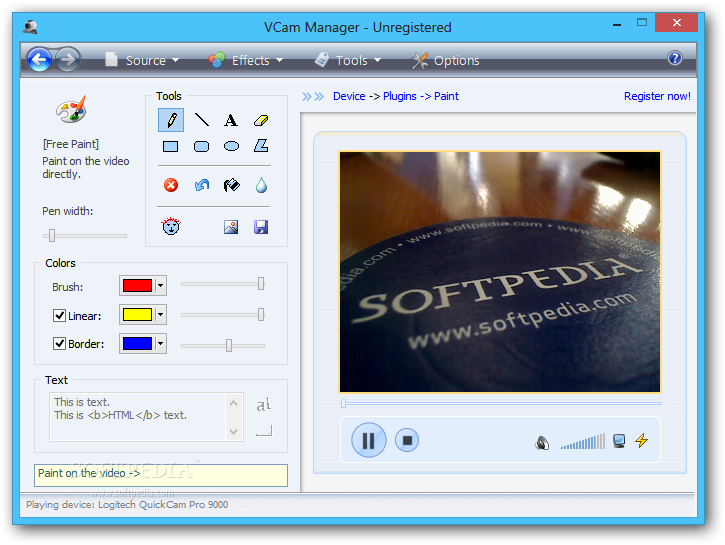This screenshot has height=545, width=725.
Task: Click the volume level bars
Action: 583,441
